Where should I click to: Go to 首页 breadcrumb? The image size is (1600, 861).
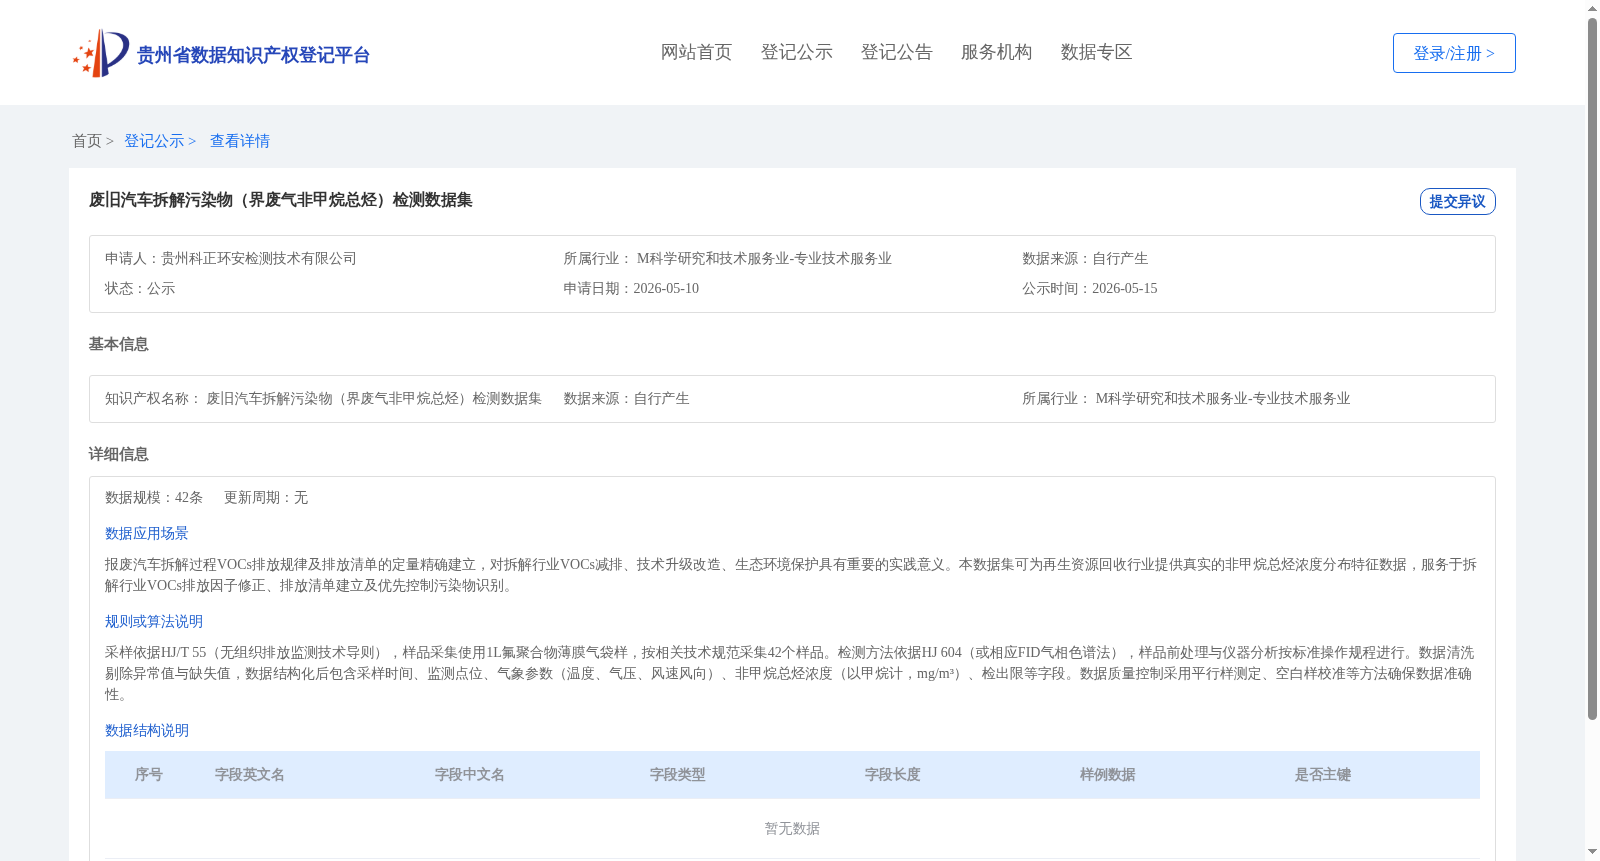point(87,141)
